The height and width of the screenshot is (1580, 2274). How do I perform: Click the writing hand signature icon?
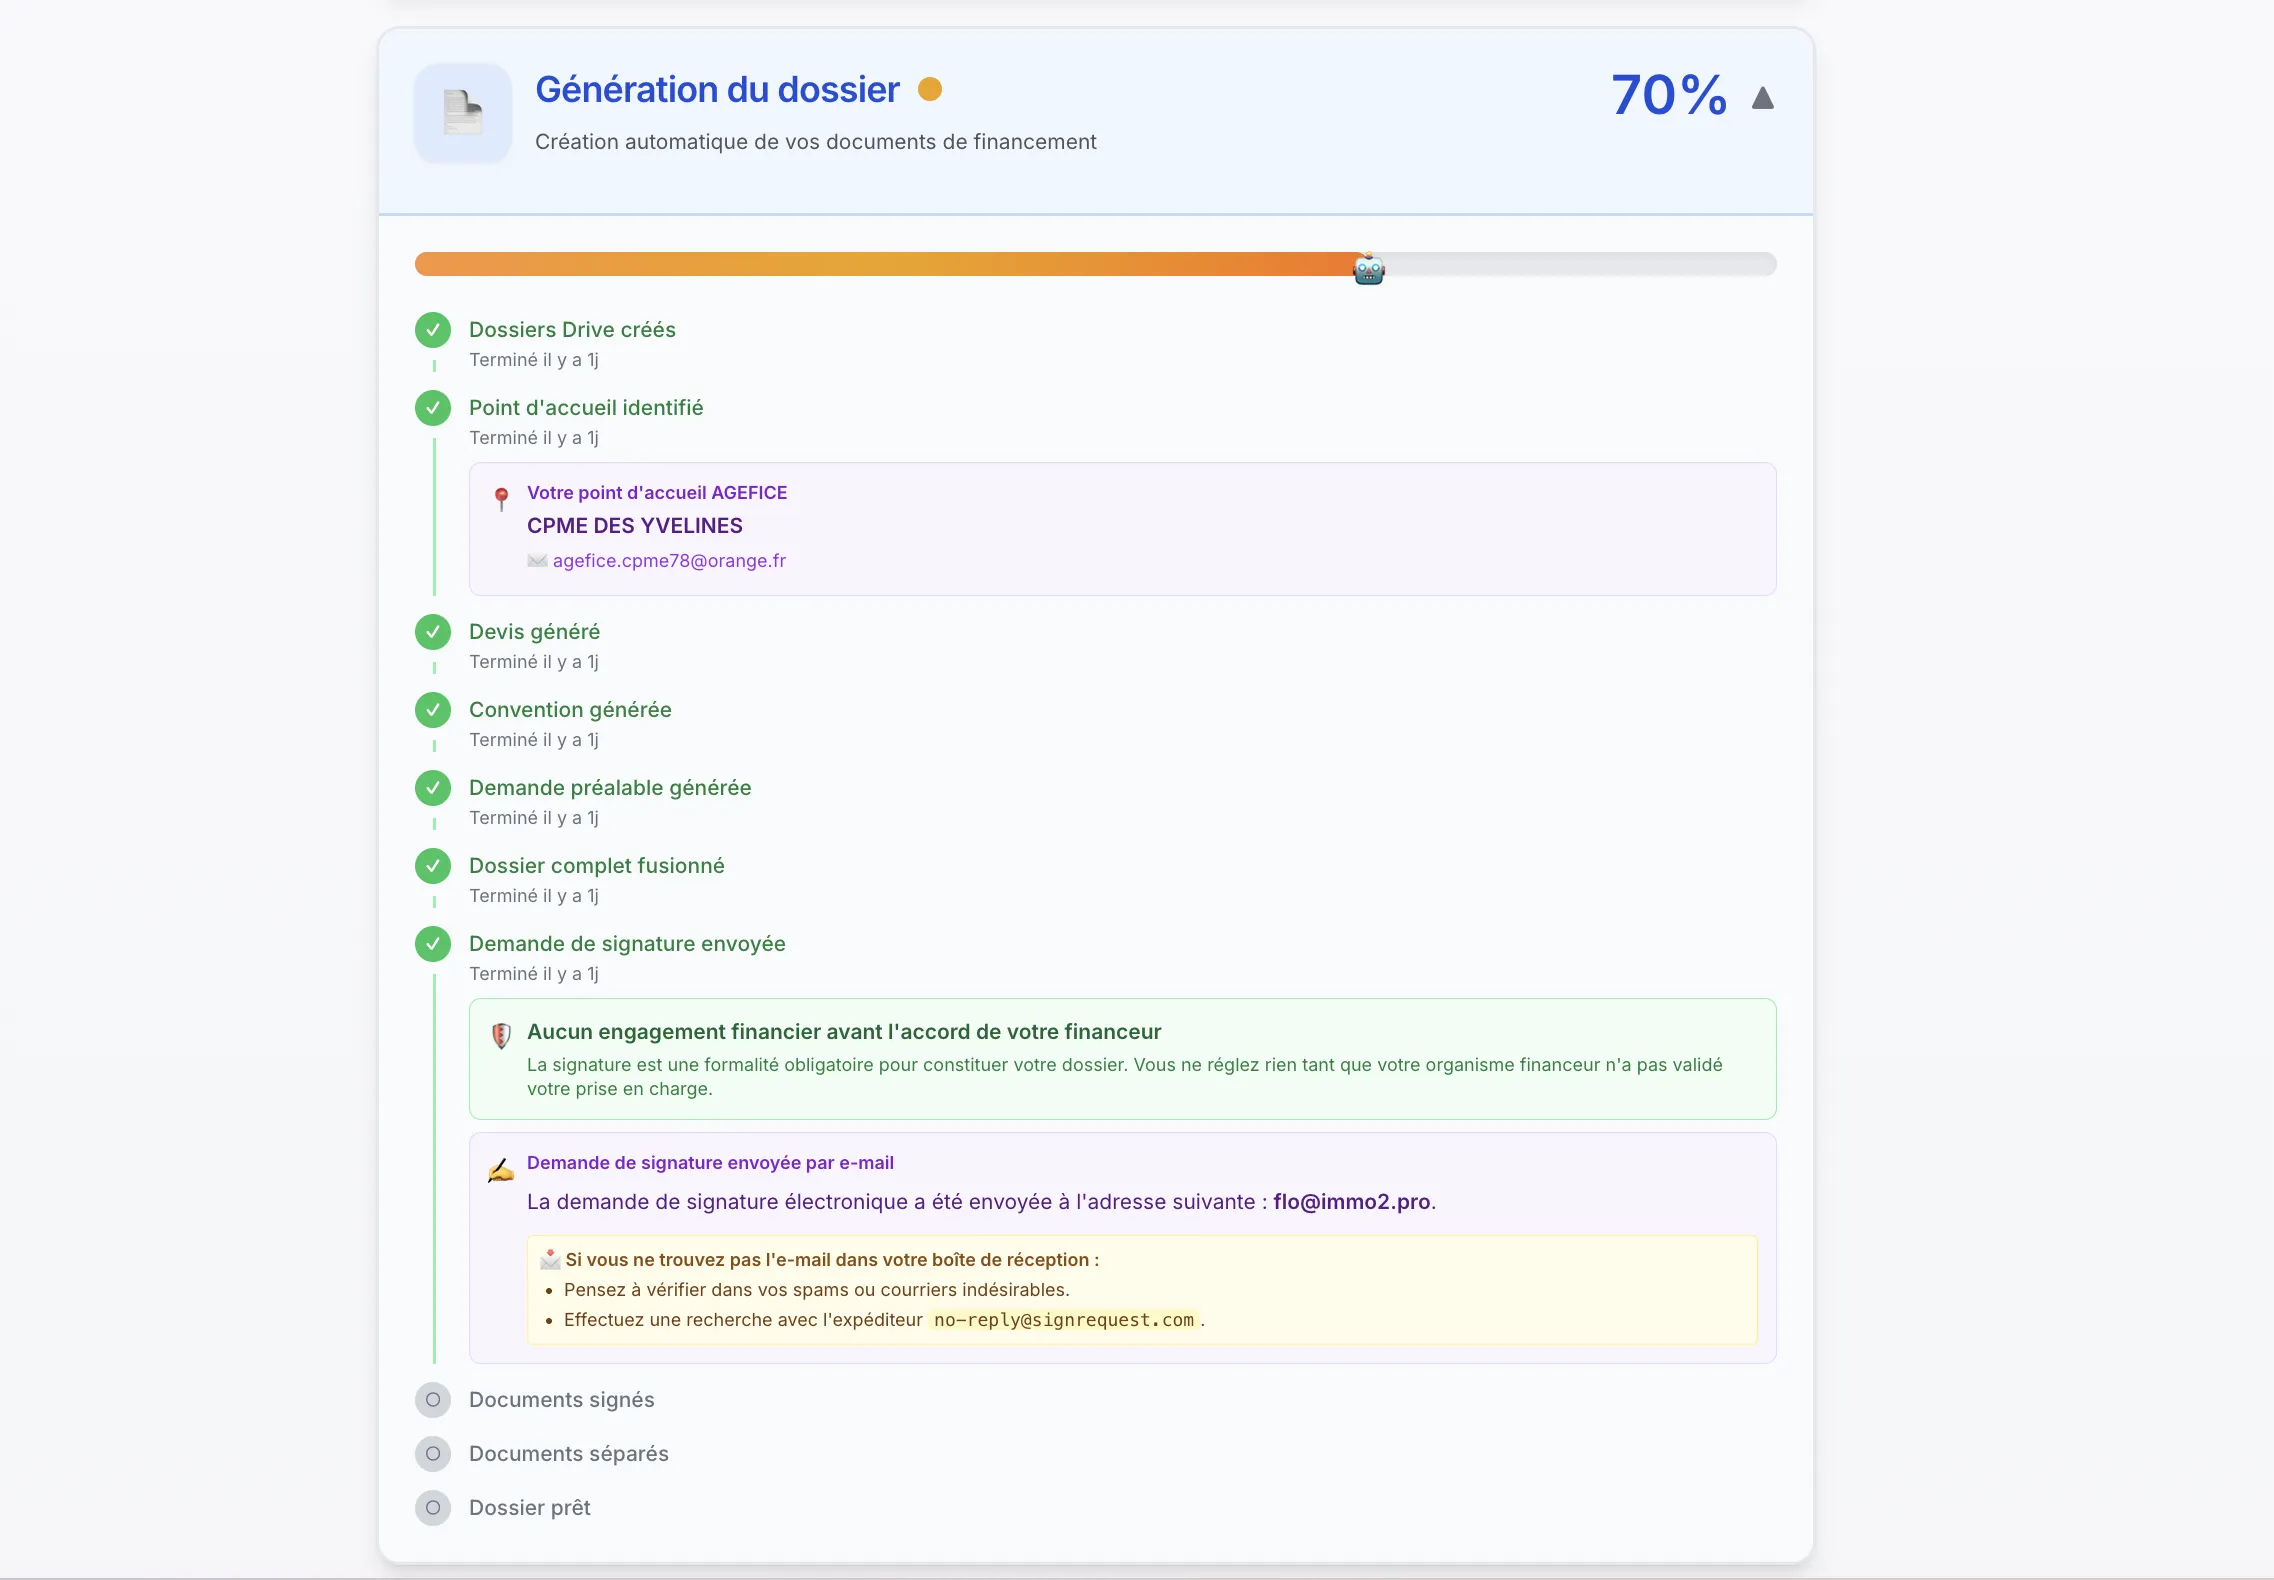coord(501,1169)
